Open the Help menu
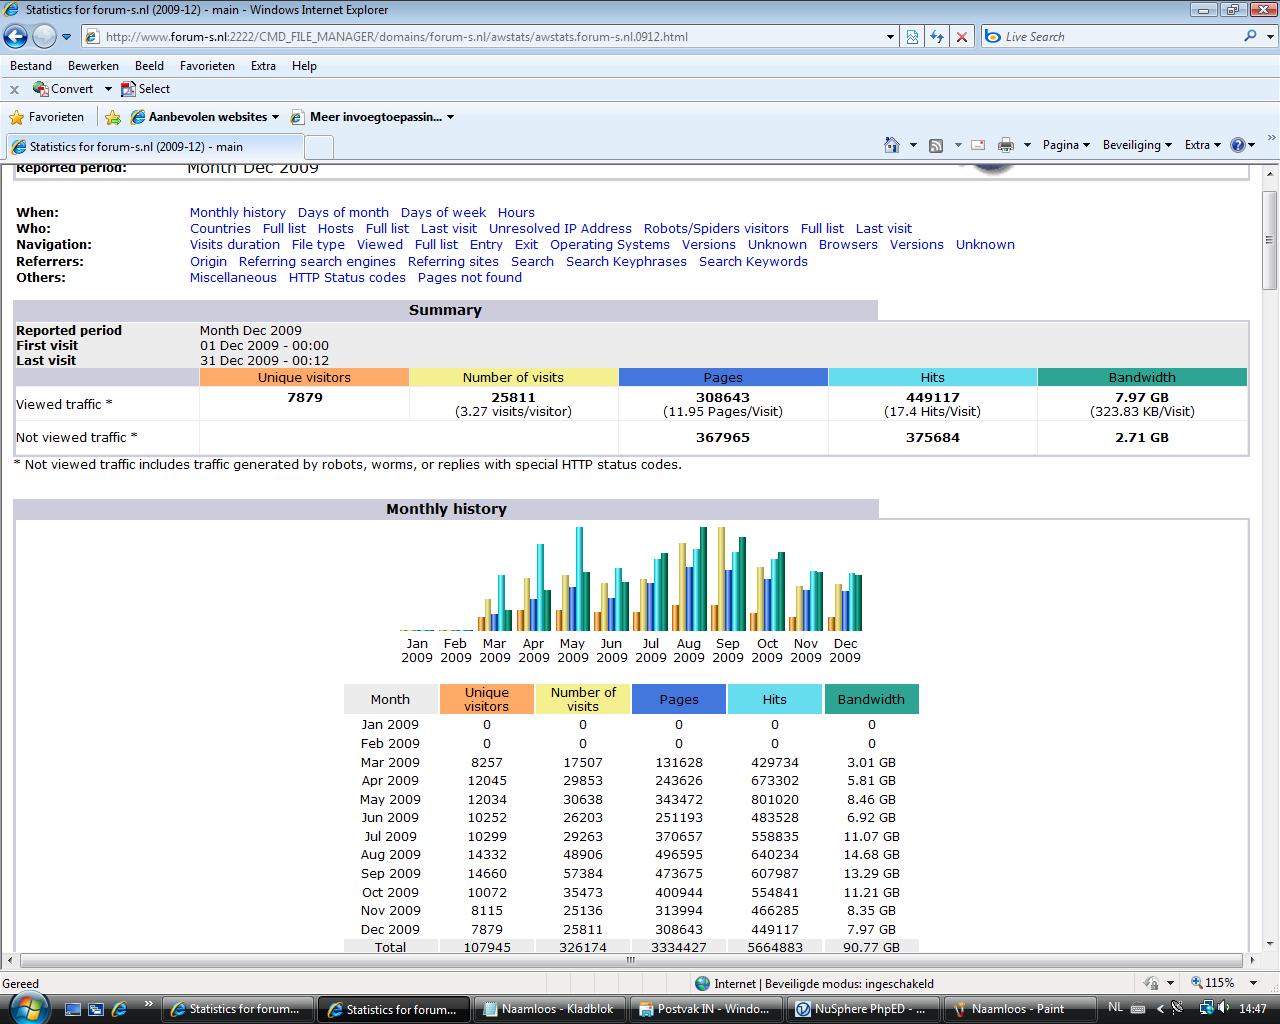This screenshot has width=1280, height=1024. pyautogui.click(x=304, y=66)
